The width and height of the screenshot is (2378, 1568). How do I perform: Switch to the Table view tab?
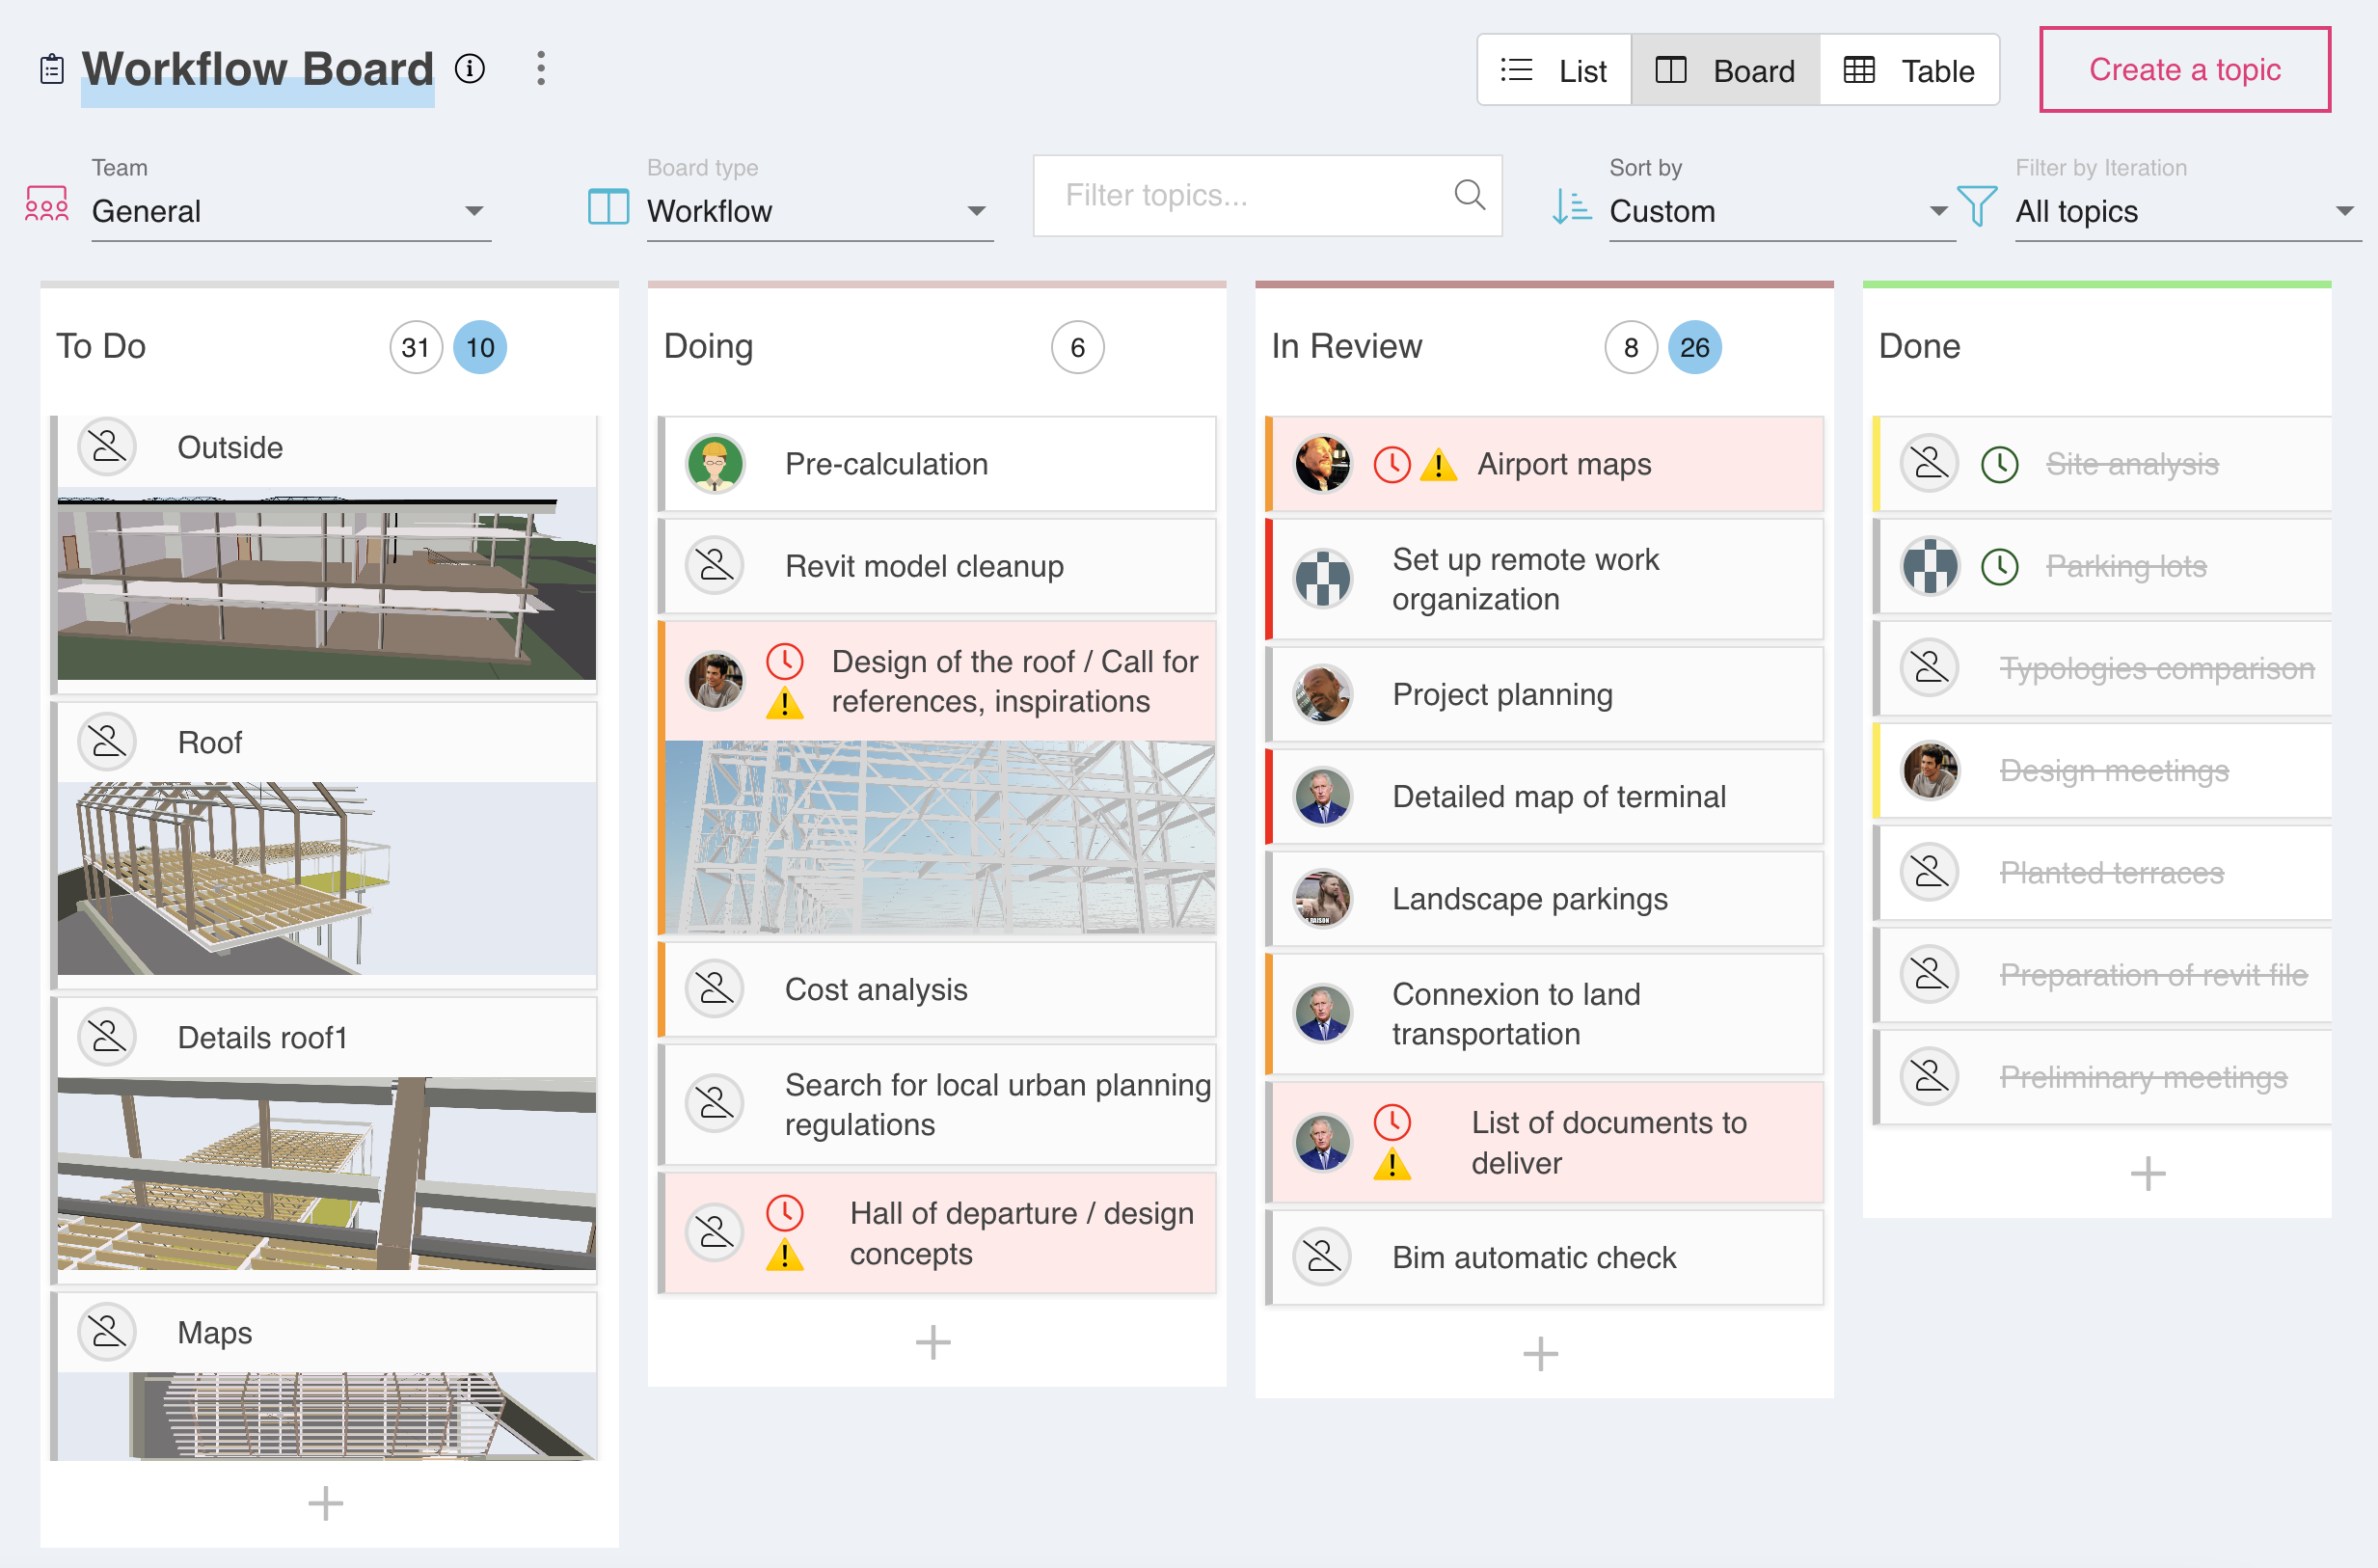(1909, 70)
